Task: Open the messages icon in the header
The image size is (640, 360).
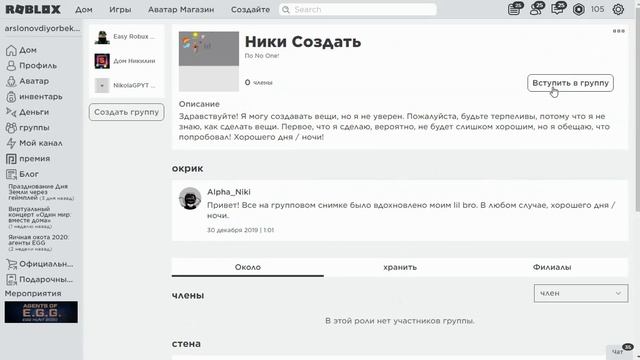Action: (x=557, y=9)
